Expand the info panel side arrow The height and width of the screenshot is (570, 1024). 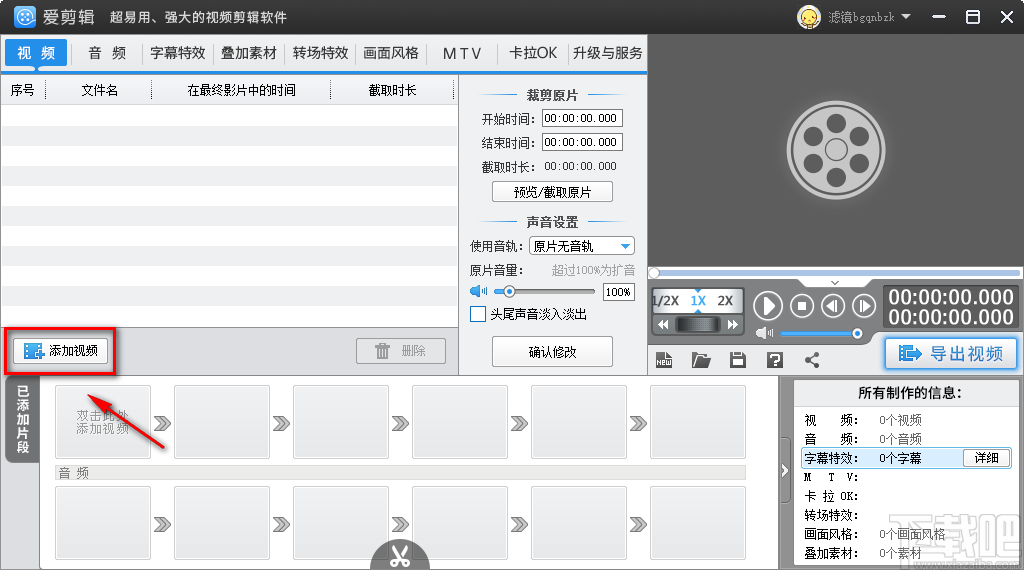tap(784, 471)
